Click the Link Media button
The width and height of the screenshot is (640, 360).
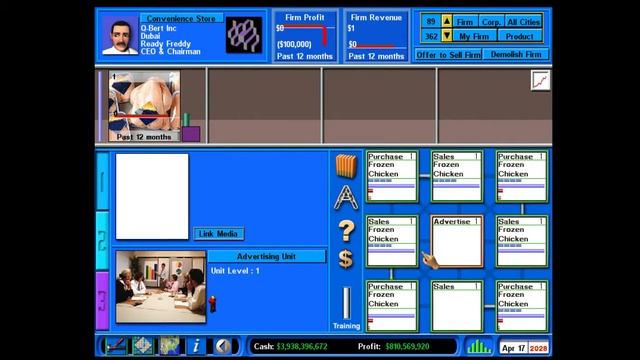tap(218, 234)
